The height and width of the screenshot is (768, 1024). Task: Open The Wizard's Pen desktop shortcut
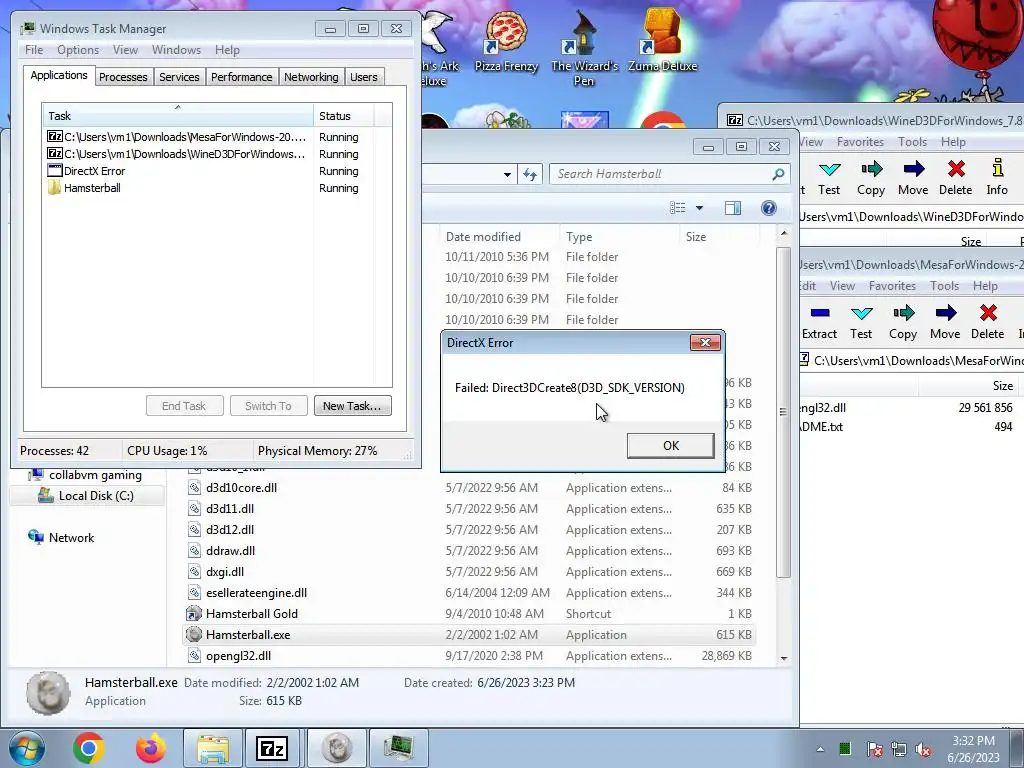click(584, 47)
